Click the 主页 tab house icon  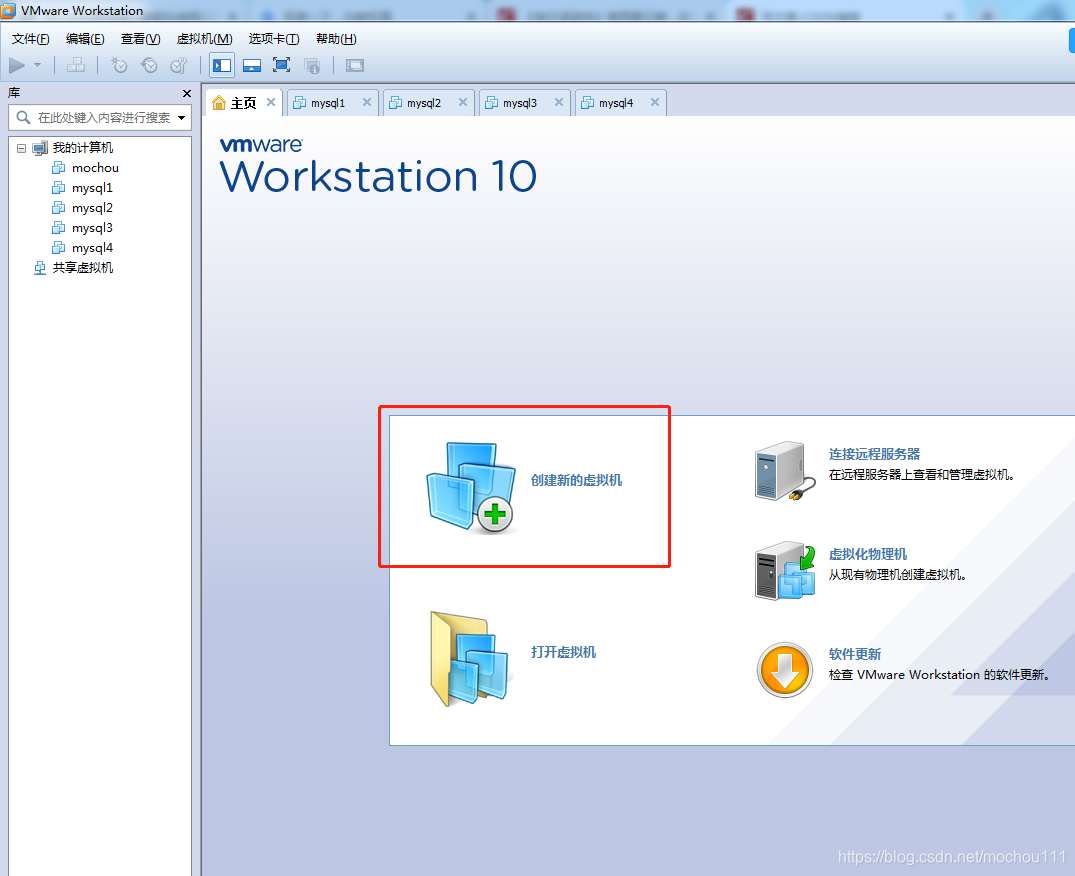(219, 103)
